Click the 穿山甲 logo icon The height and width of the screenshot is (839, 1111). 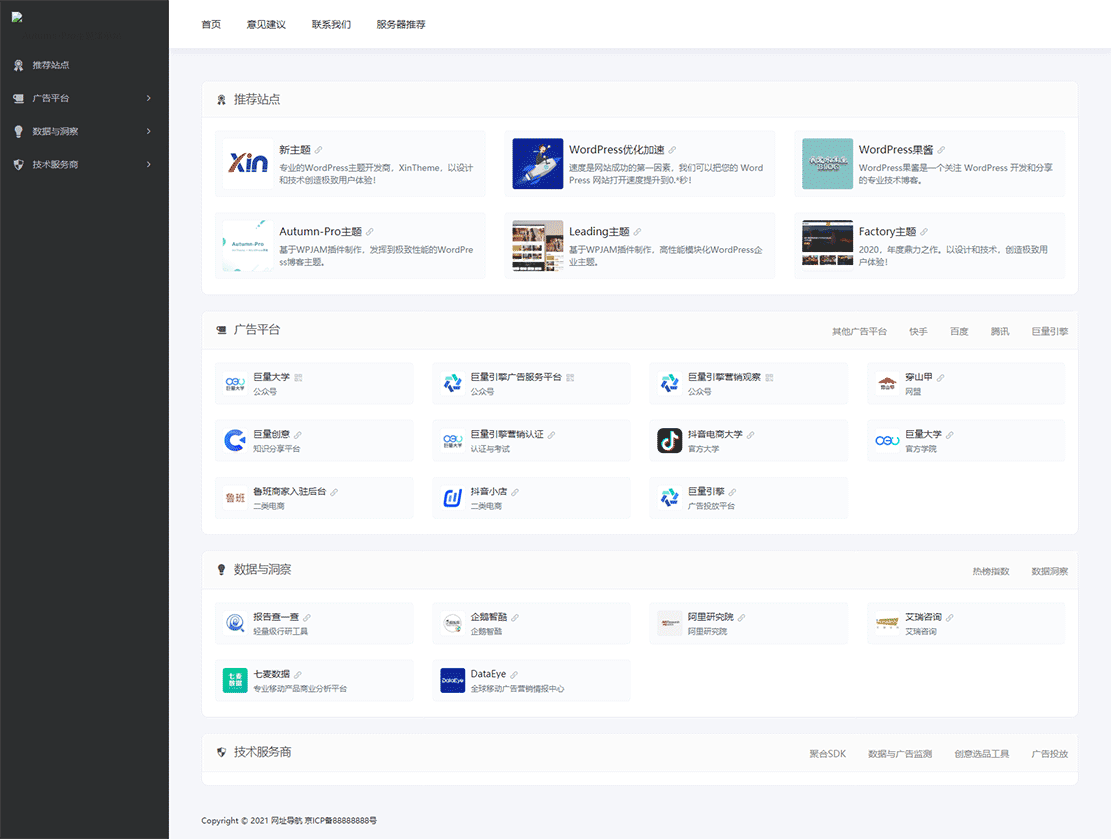pyautogui.click(x=886, y=383)
